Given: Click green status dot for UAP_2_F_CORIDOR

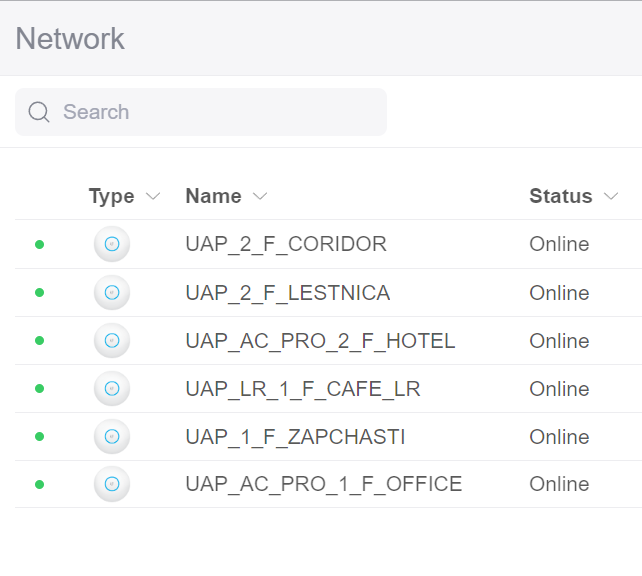Looking at the screenshot, I should pyautogui.click(x=39, y=245).
